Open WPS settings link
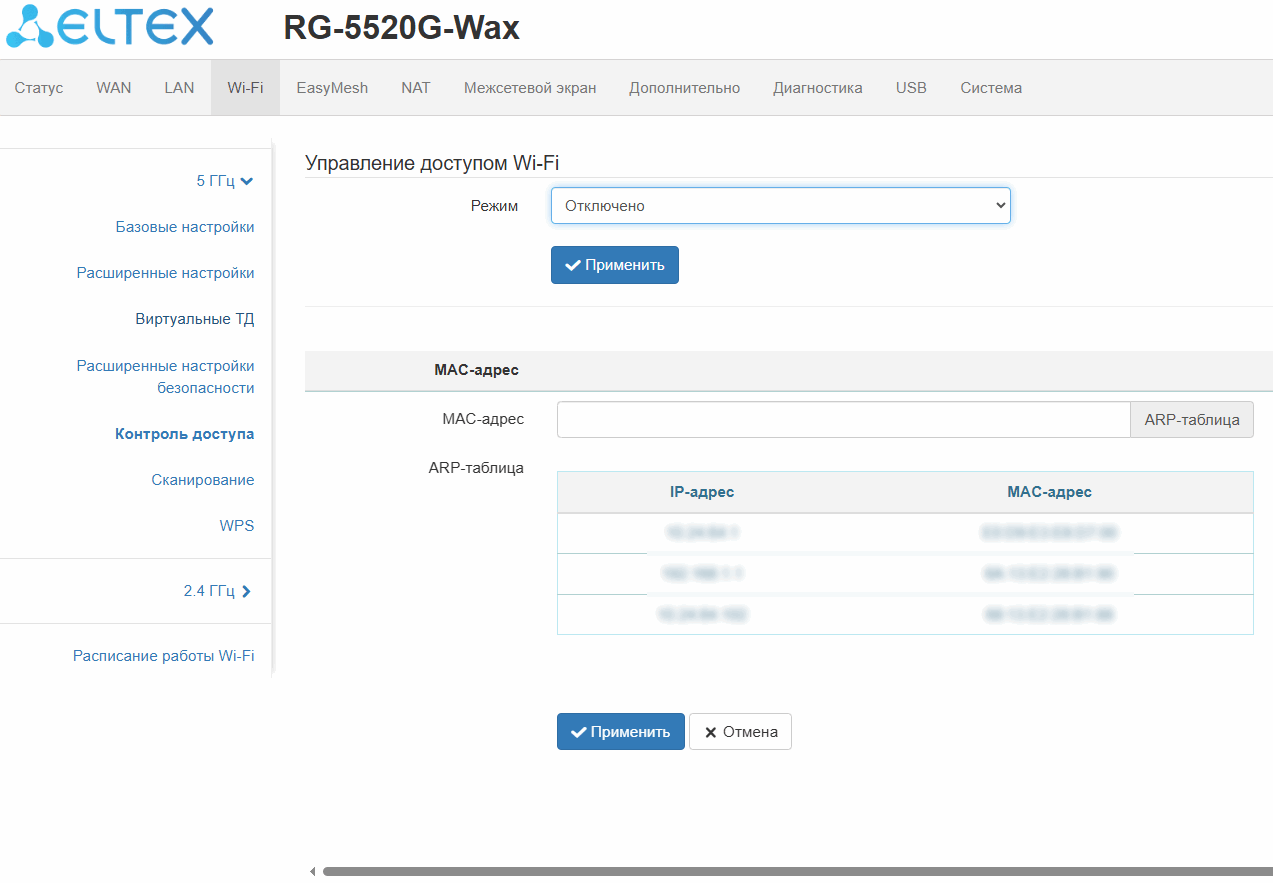The image size is (1273, 883). [x=236, y=526]
